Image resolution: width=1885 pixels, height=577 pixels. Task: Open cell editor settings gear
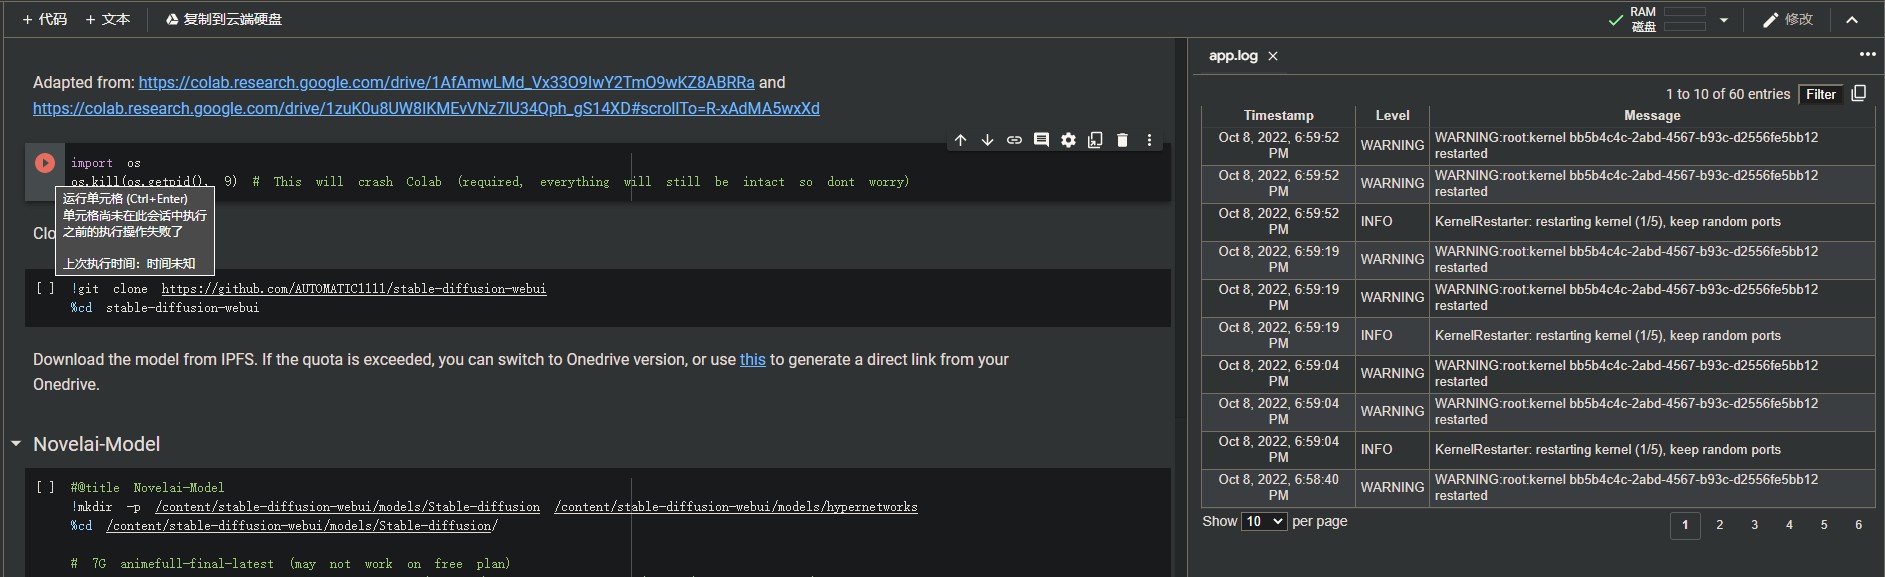pos(1068,140)
